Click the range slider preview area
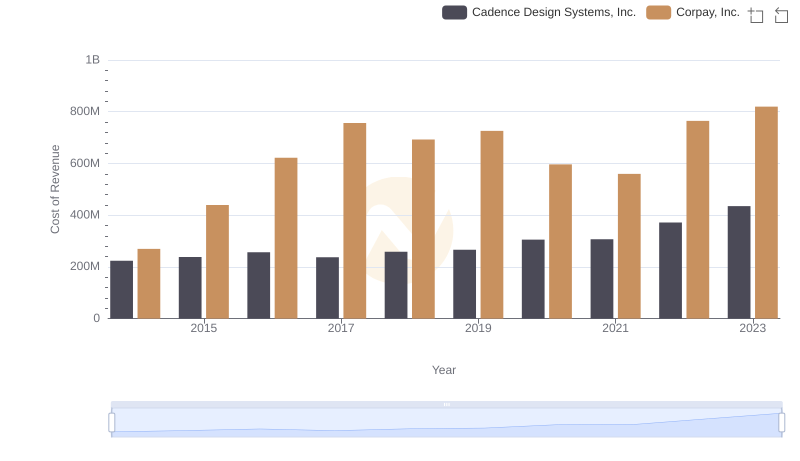The image size is (800, 461). point(446,422)
